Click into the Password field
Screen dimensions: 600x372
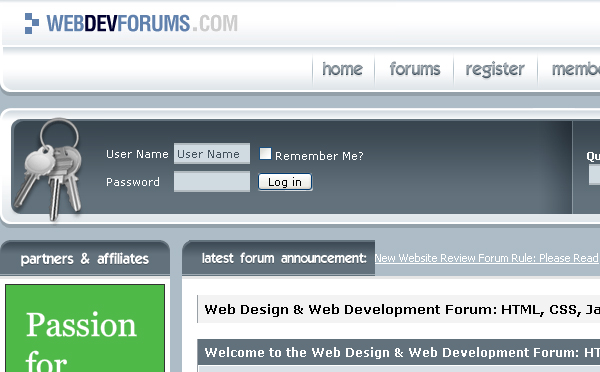pos(212,181)
